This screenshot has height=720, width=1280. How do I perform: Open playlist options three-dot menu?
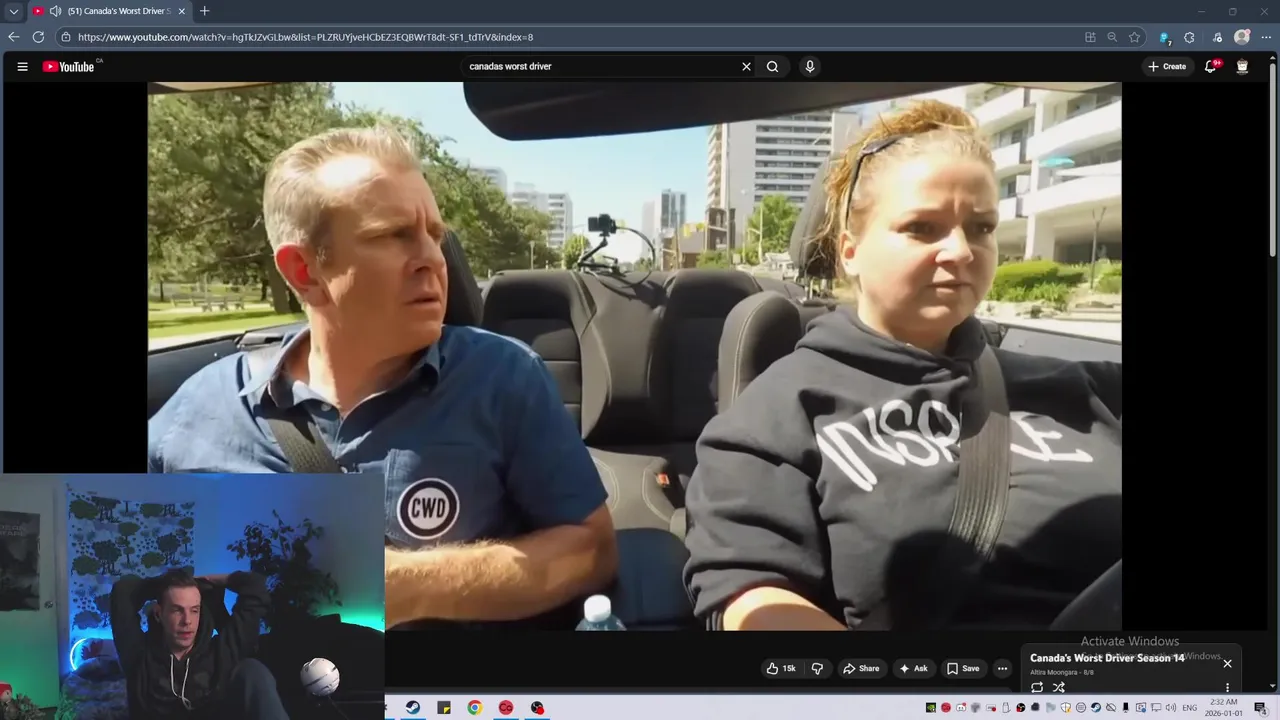[1227, 688]
